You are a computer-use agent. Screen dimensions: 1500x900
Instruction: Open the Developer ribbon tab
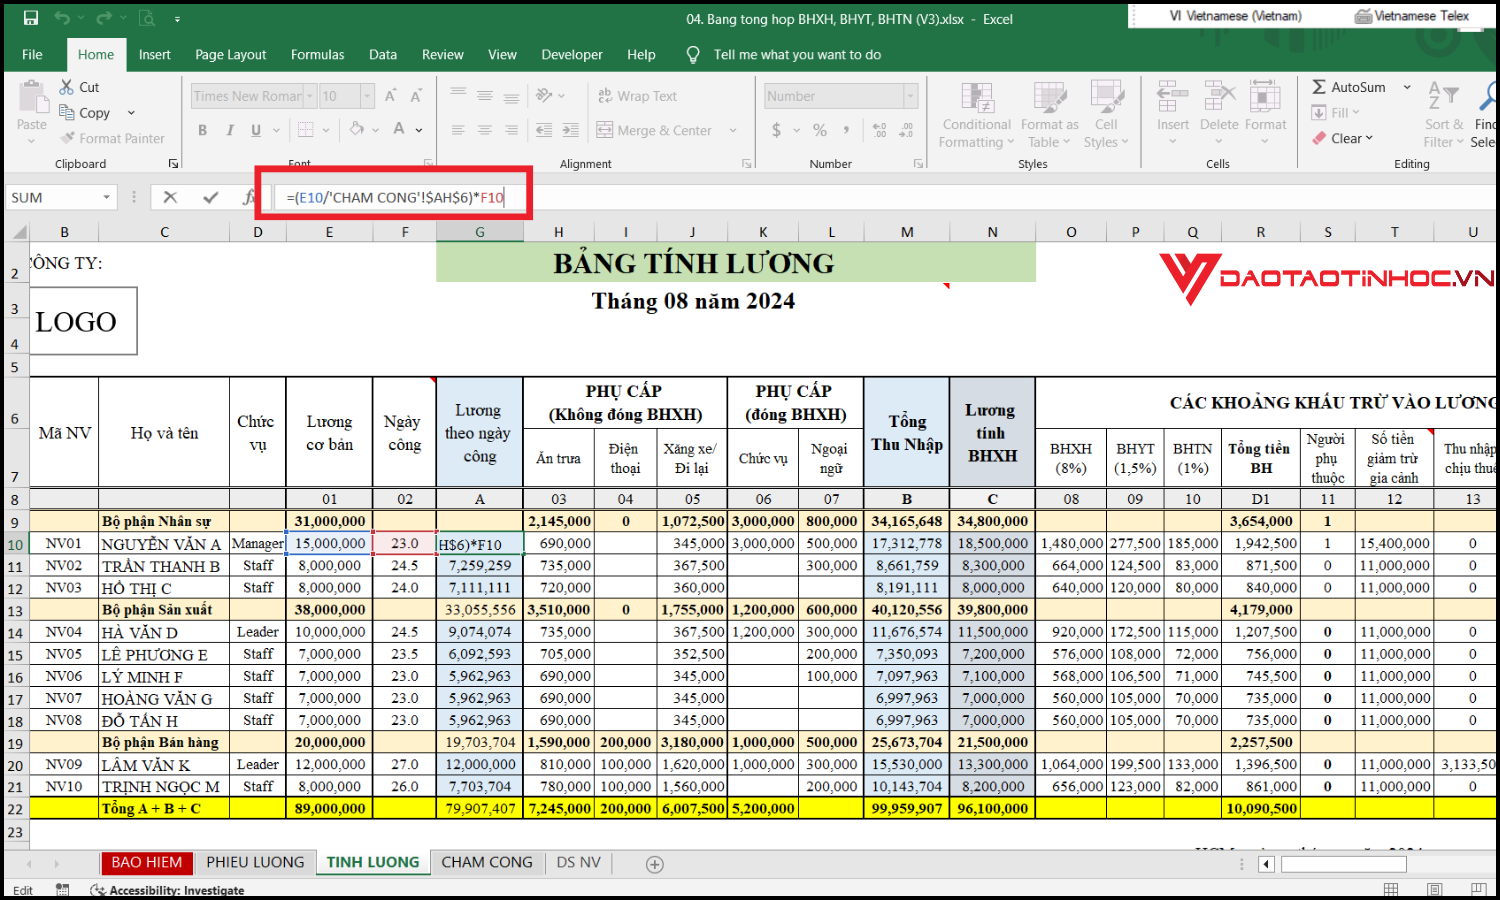[x=572, y=55]
